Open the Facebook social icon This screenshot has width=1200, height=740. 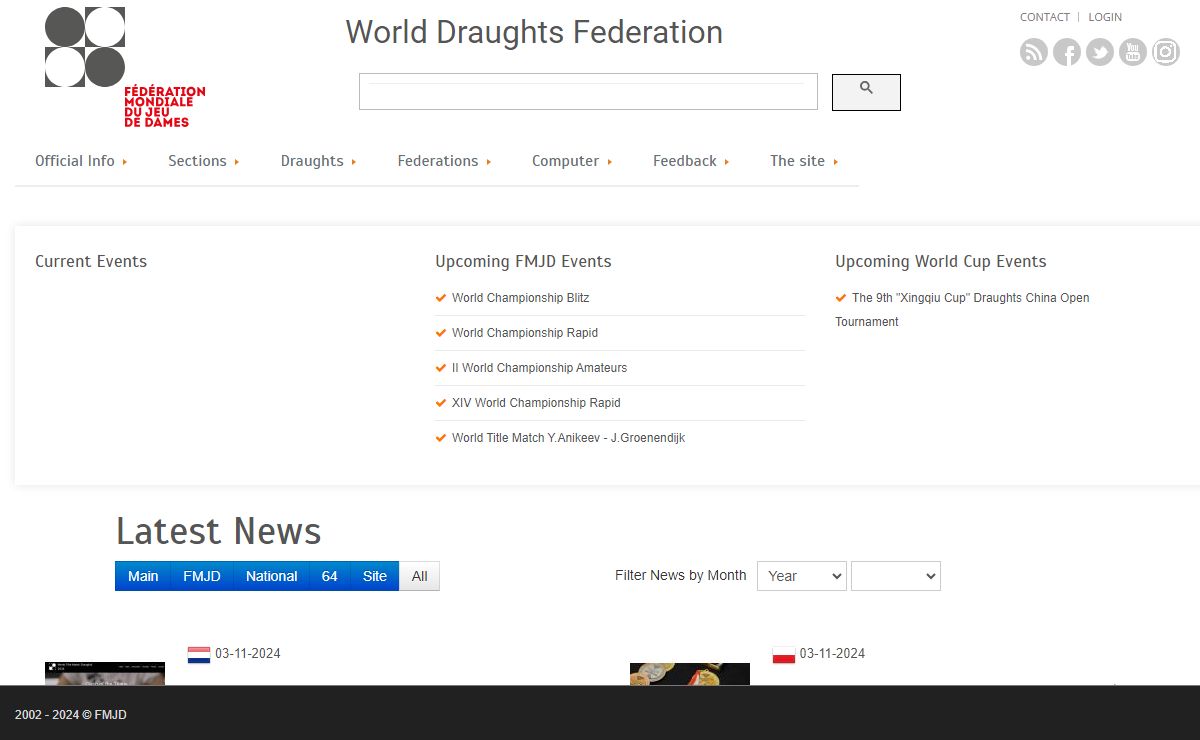pos(1067,52)
